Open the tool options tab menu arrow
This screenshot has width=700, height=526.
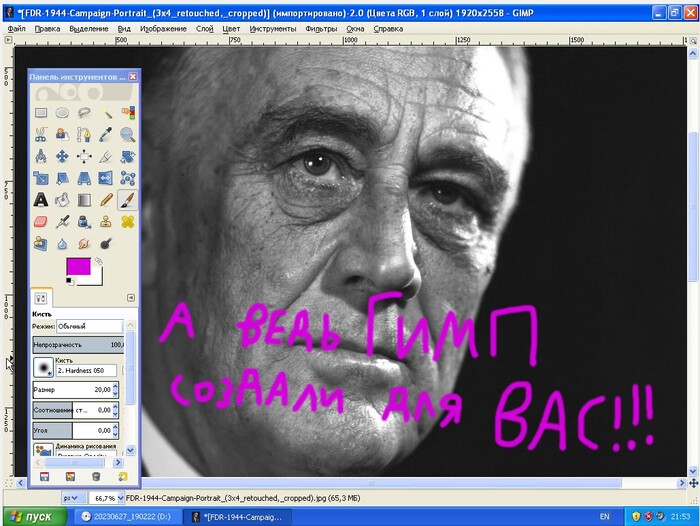[131, 298]
